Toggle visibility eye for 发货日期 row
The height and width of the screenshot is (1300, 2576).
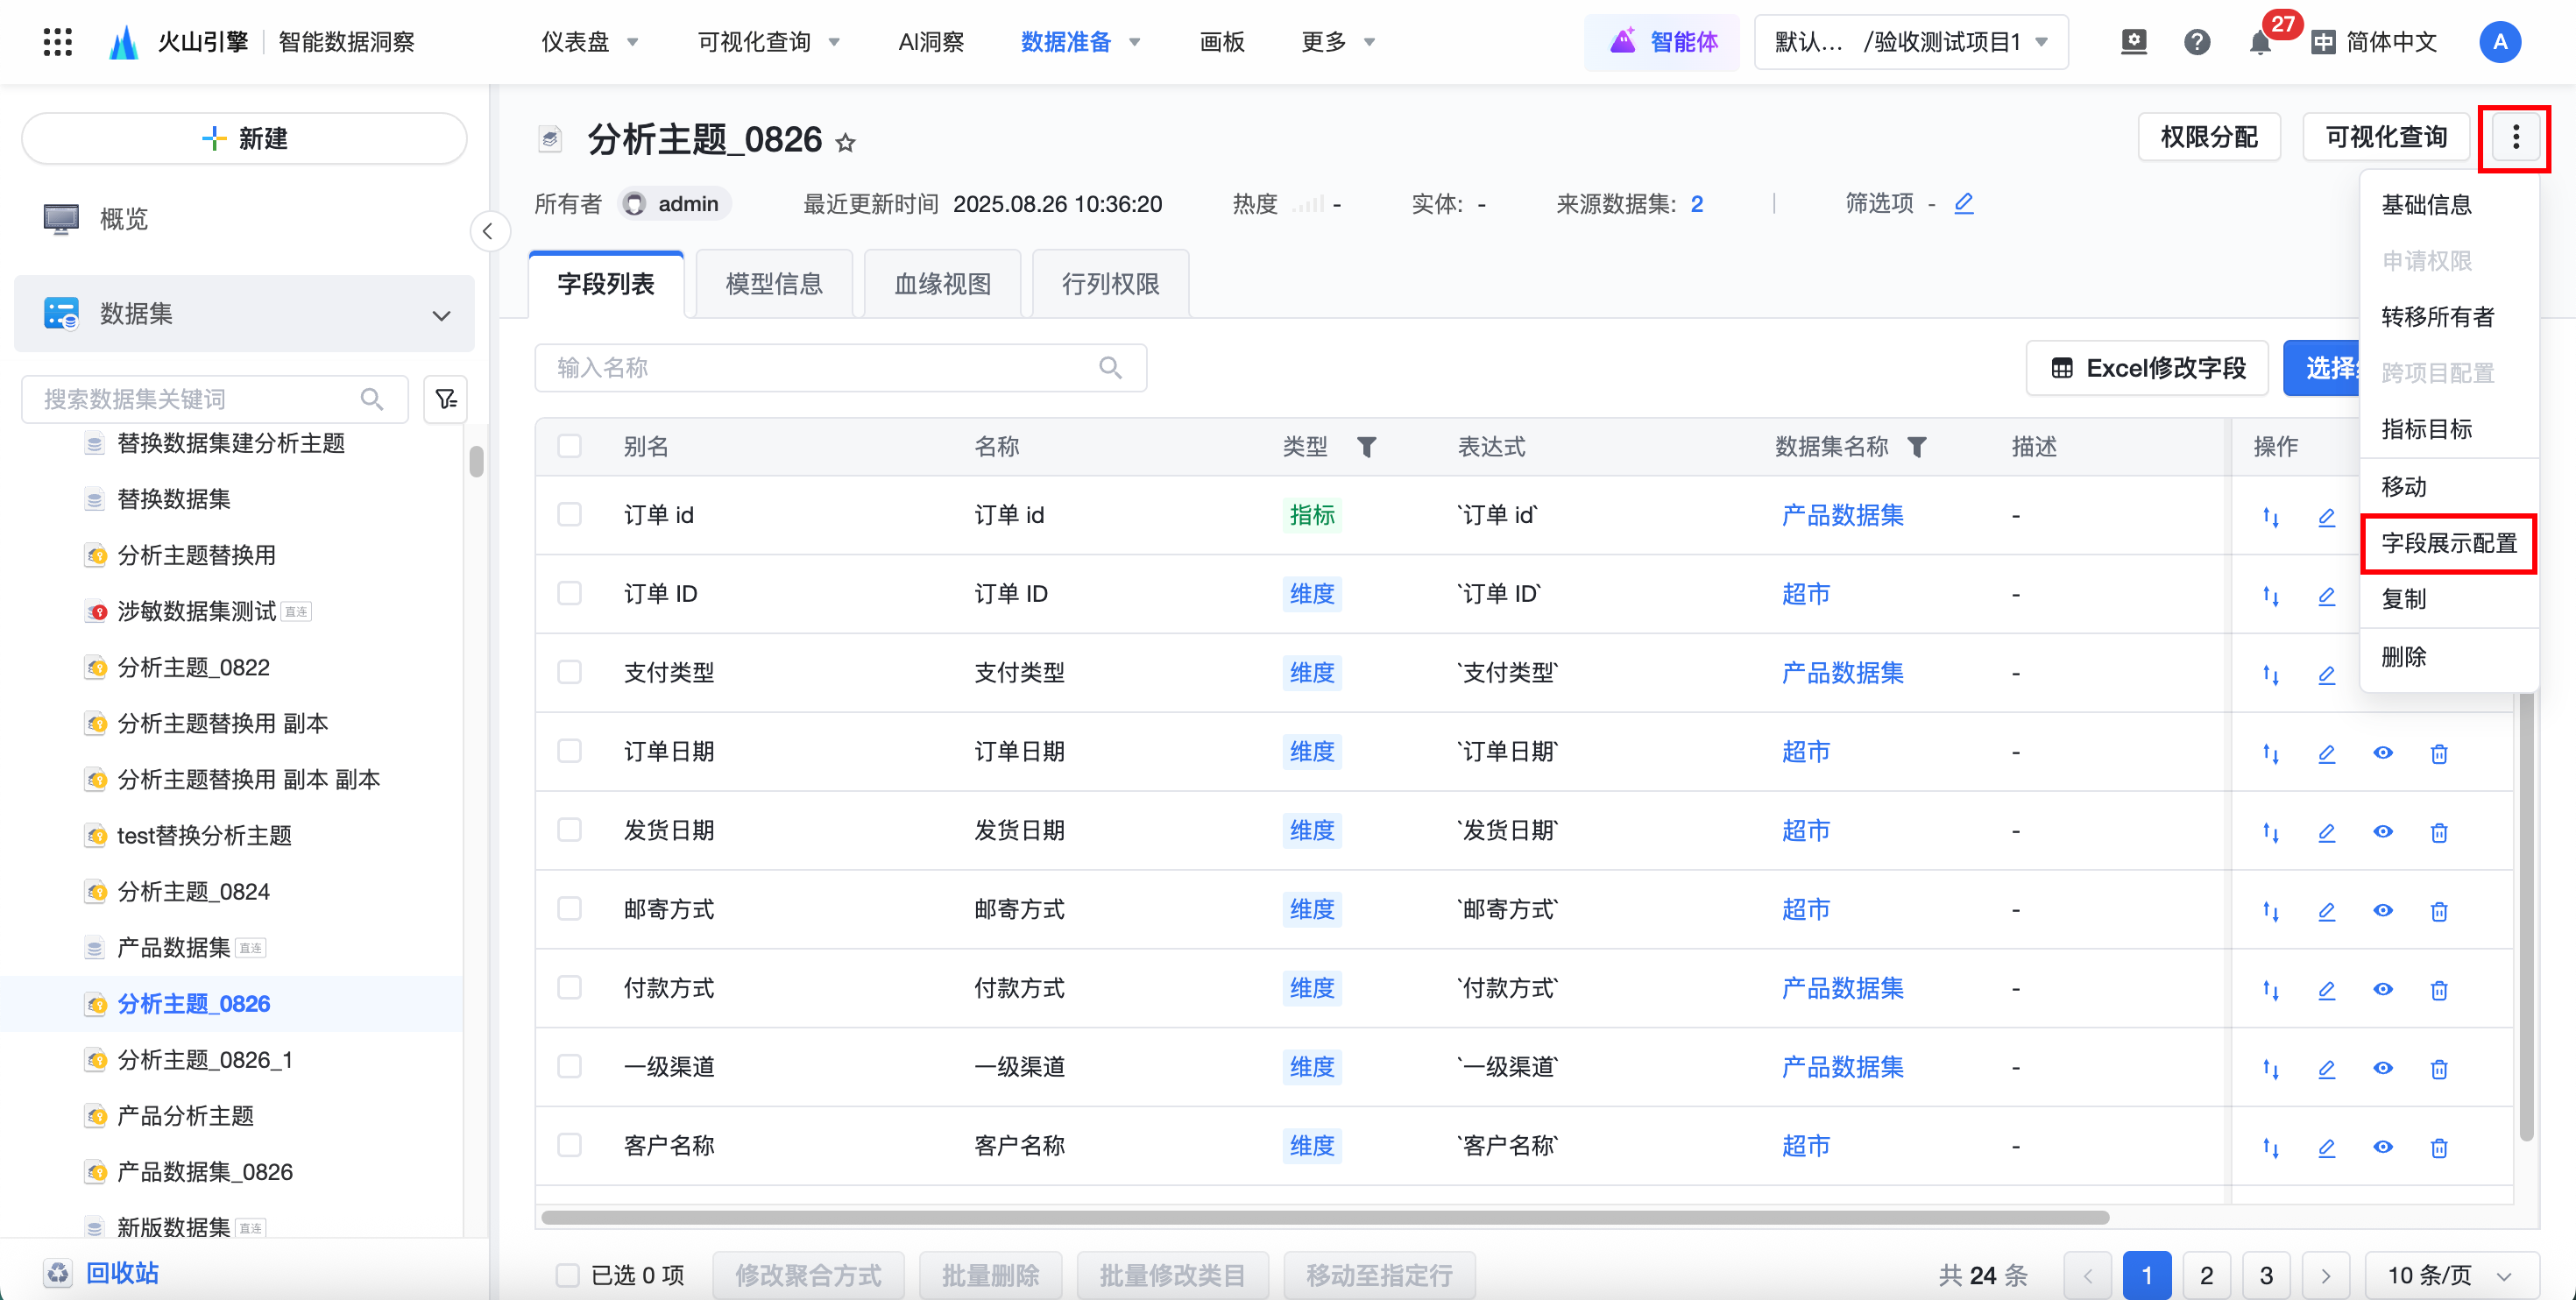coord(2383,832)
